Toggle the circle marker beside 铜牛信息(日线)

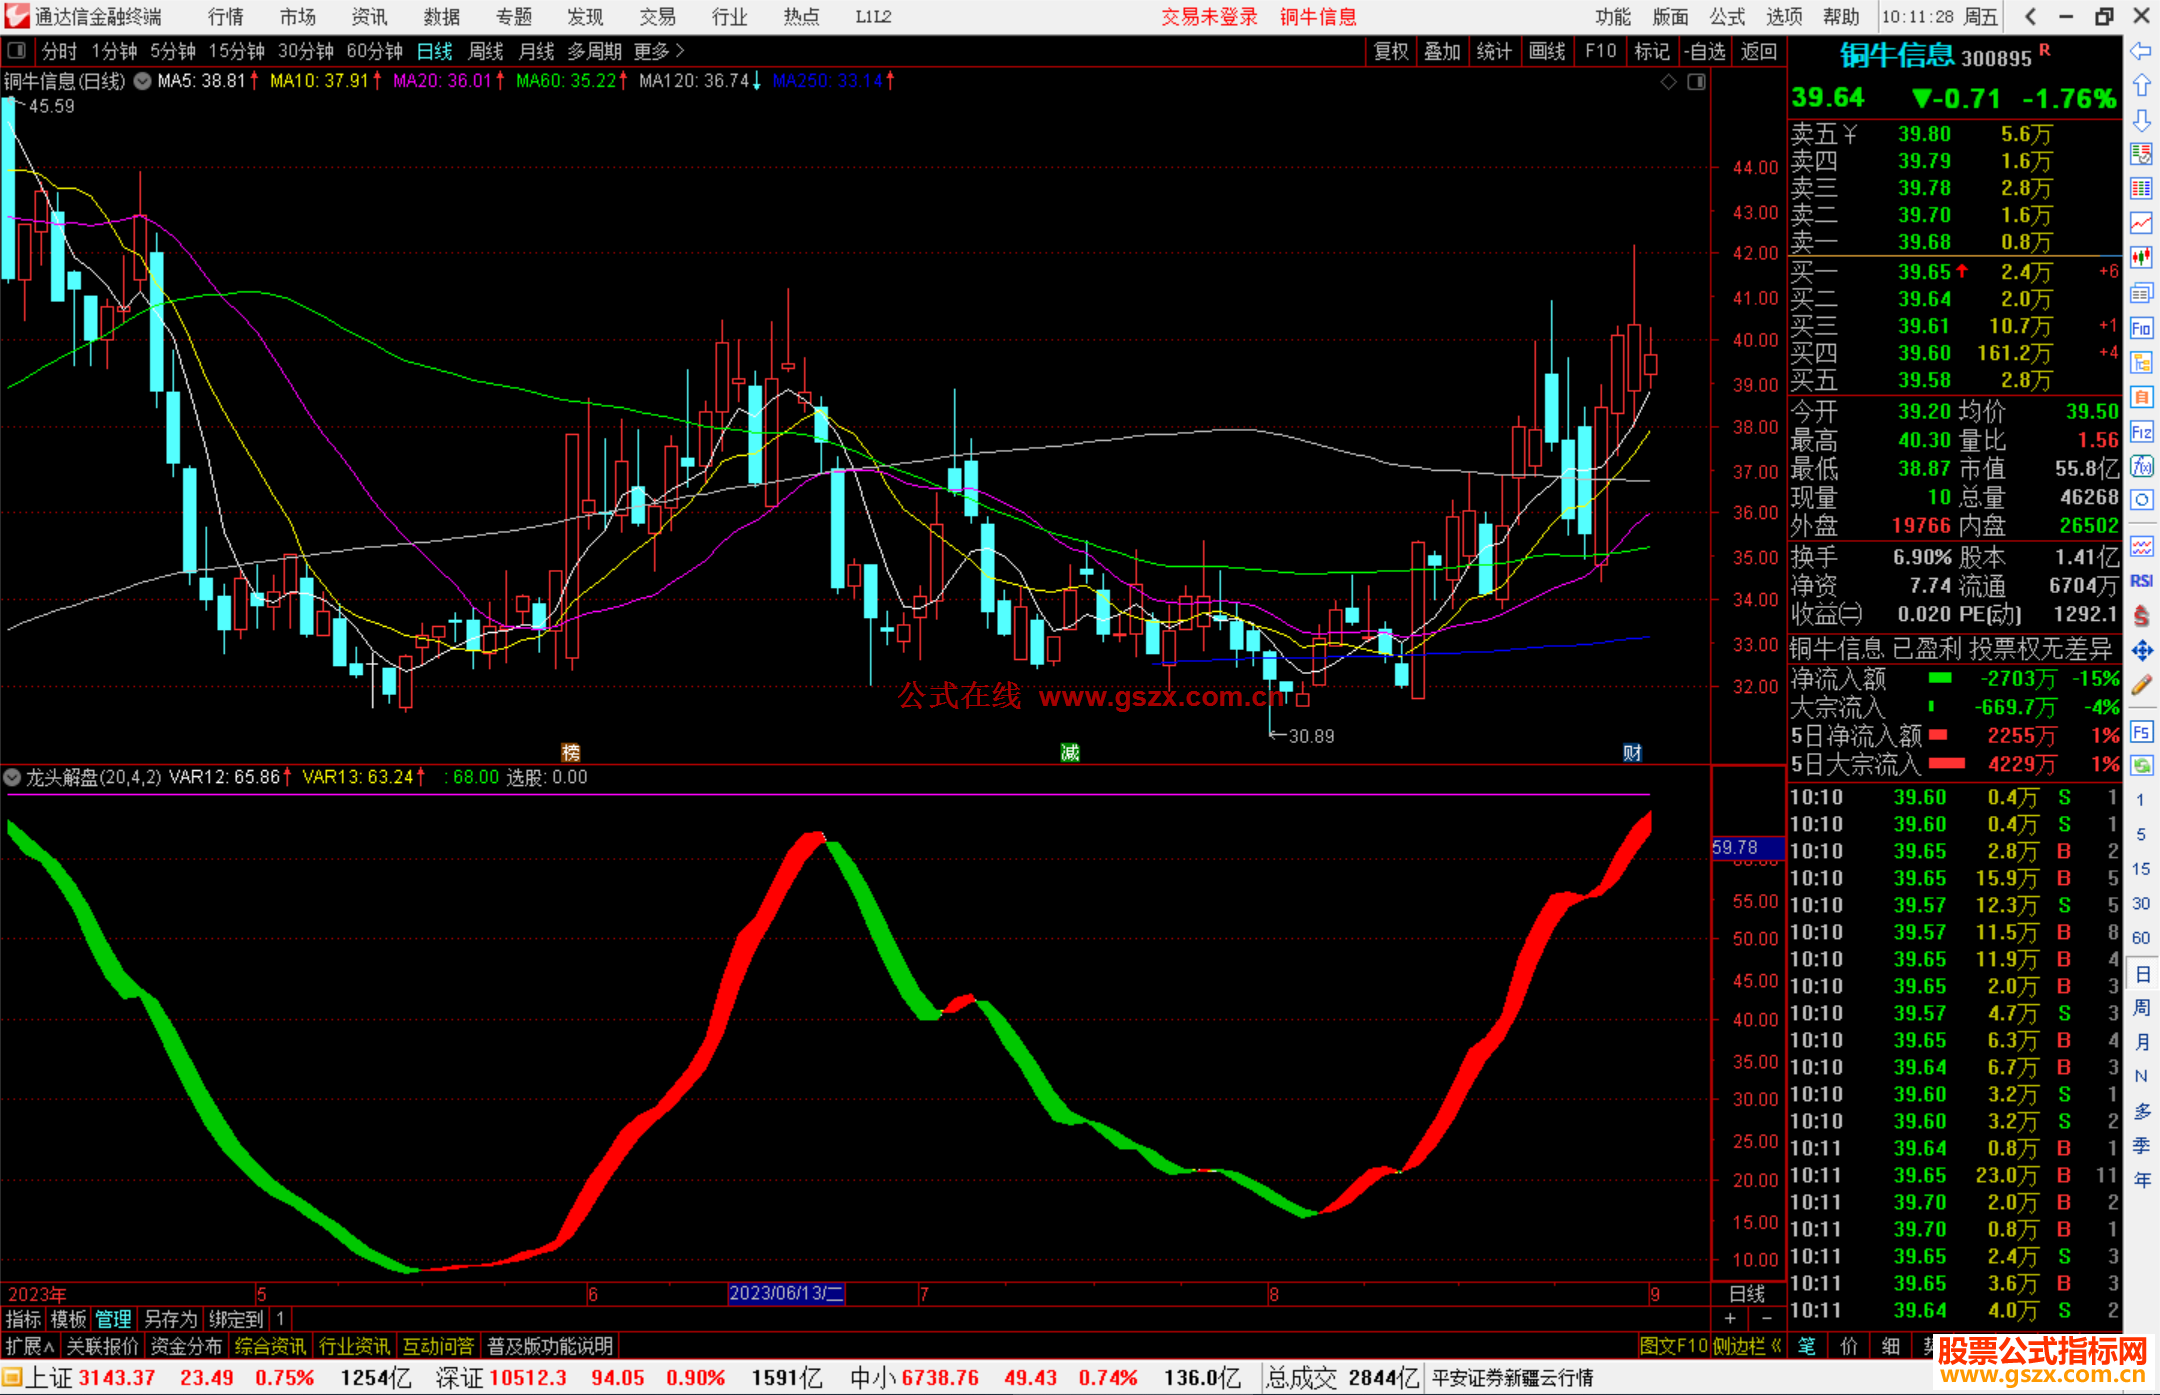coord(143,81)
